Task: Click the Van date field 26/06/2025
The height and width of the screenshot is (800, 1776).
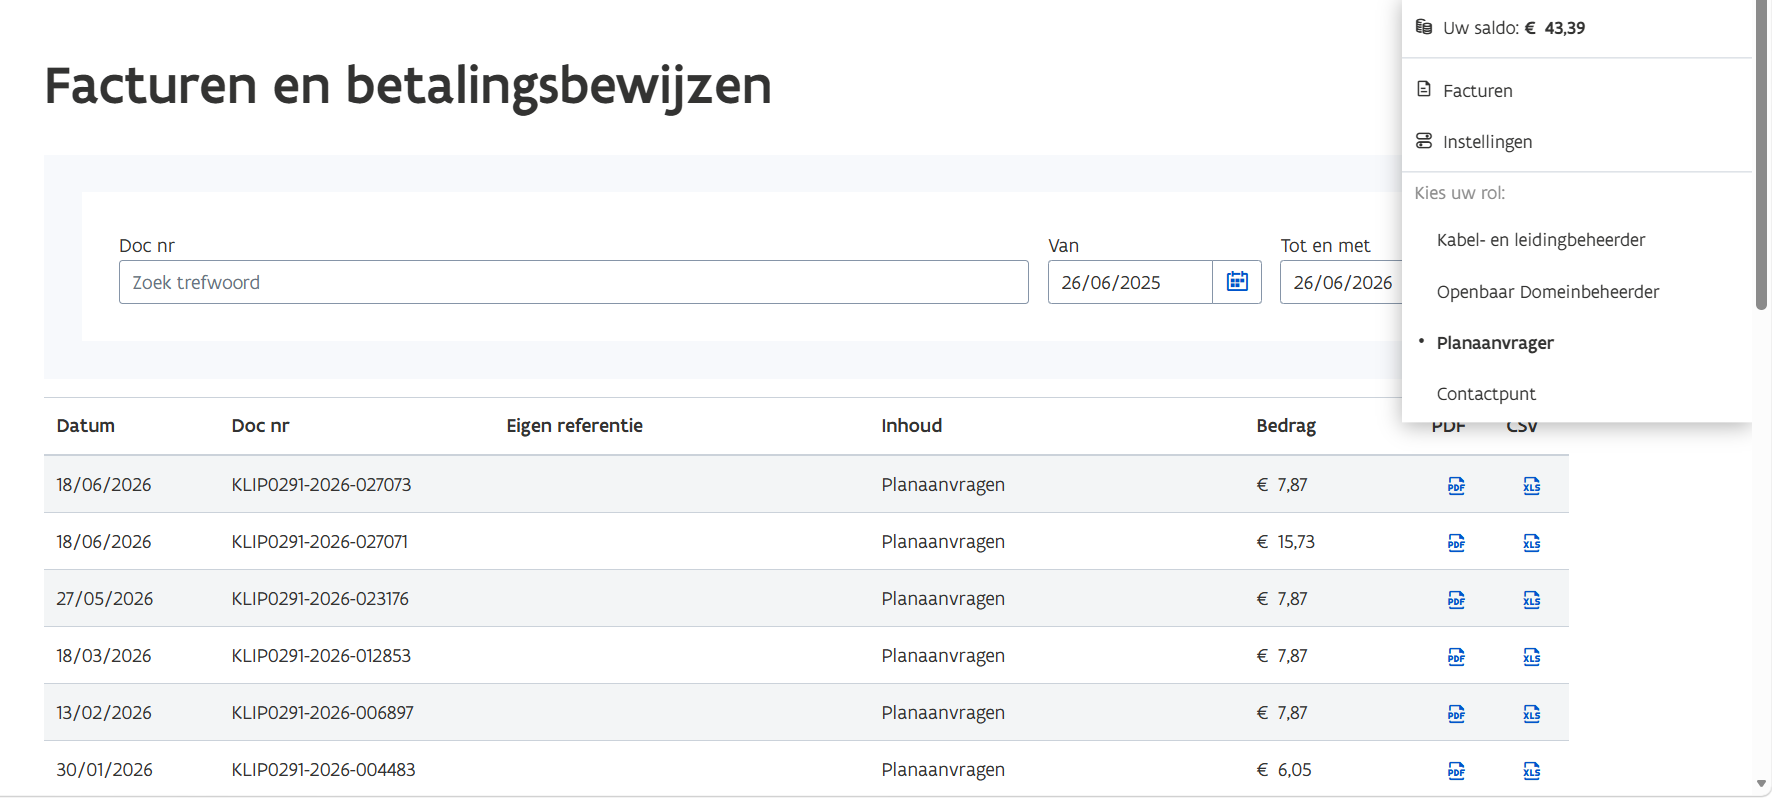Action: pyautogui.click(x=1130, y=282)
